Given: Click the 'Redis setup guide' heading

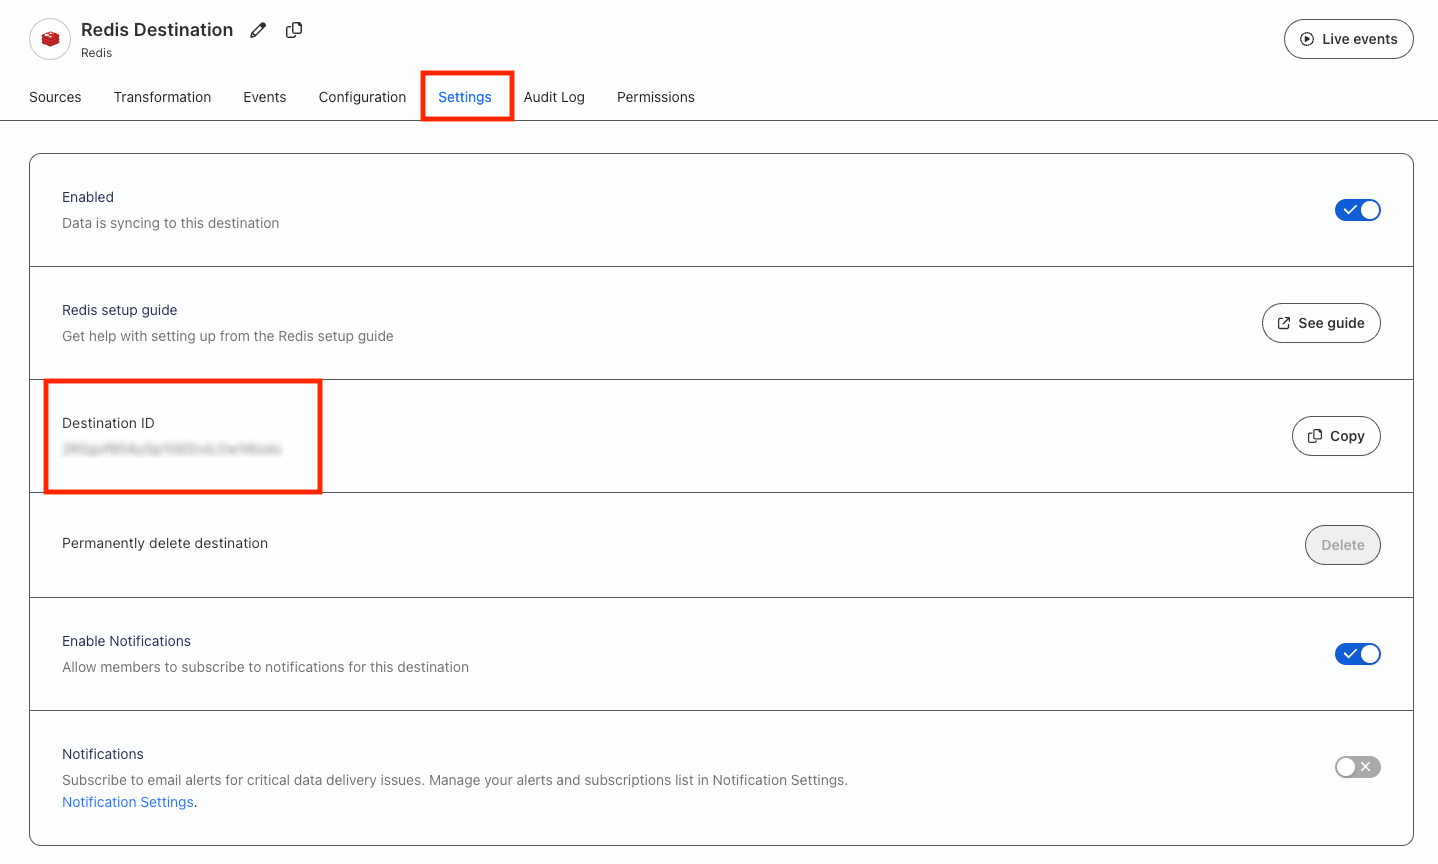Looking at the screenshot, I should pos(120,310).
